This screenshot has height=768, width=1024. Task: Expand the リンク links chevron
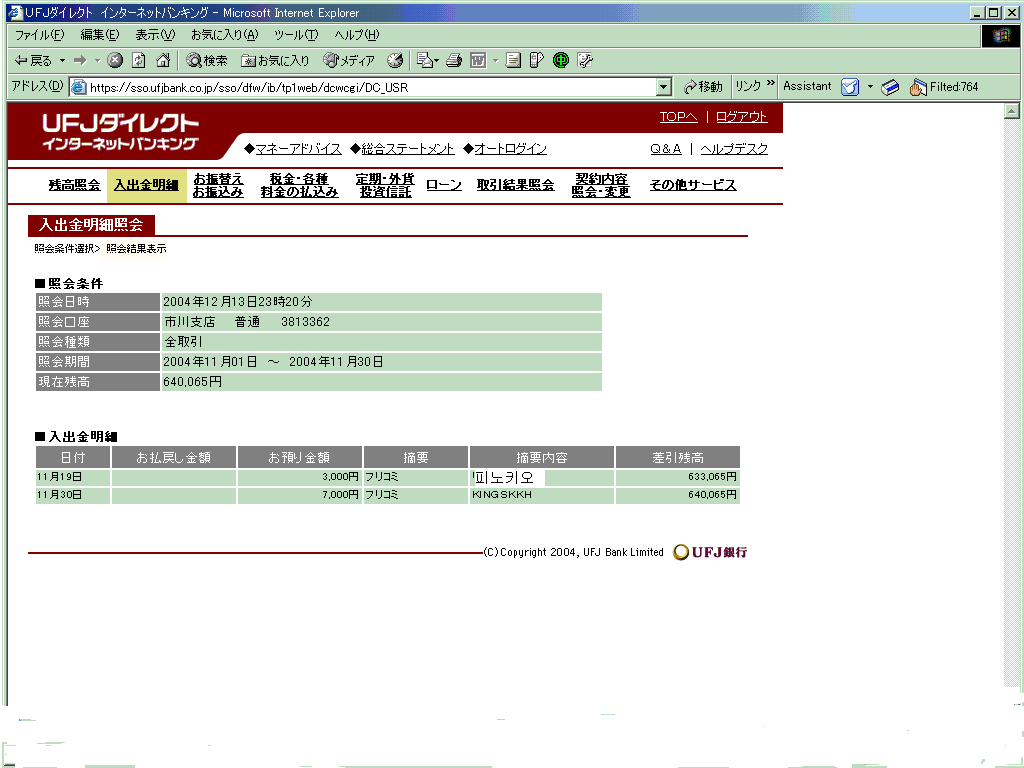click(770, 86)
